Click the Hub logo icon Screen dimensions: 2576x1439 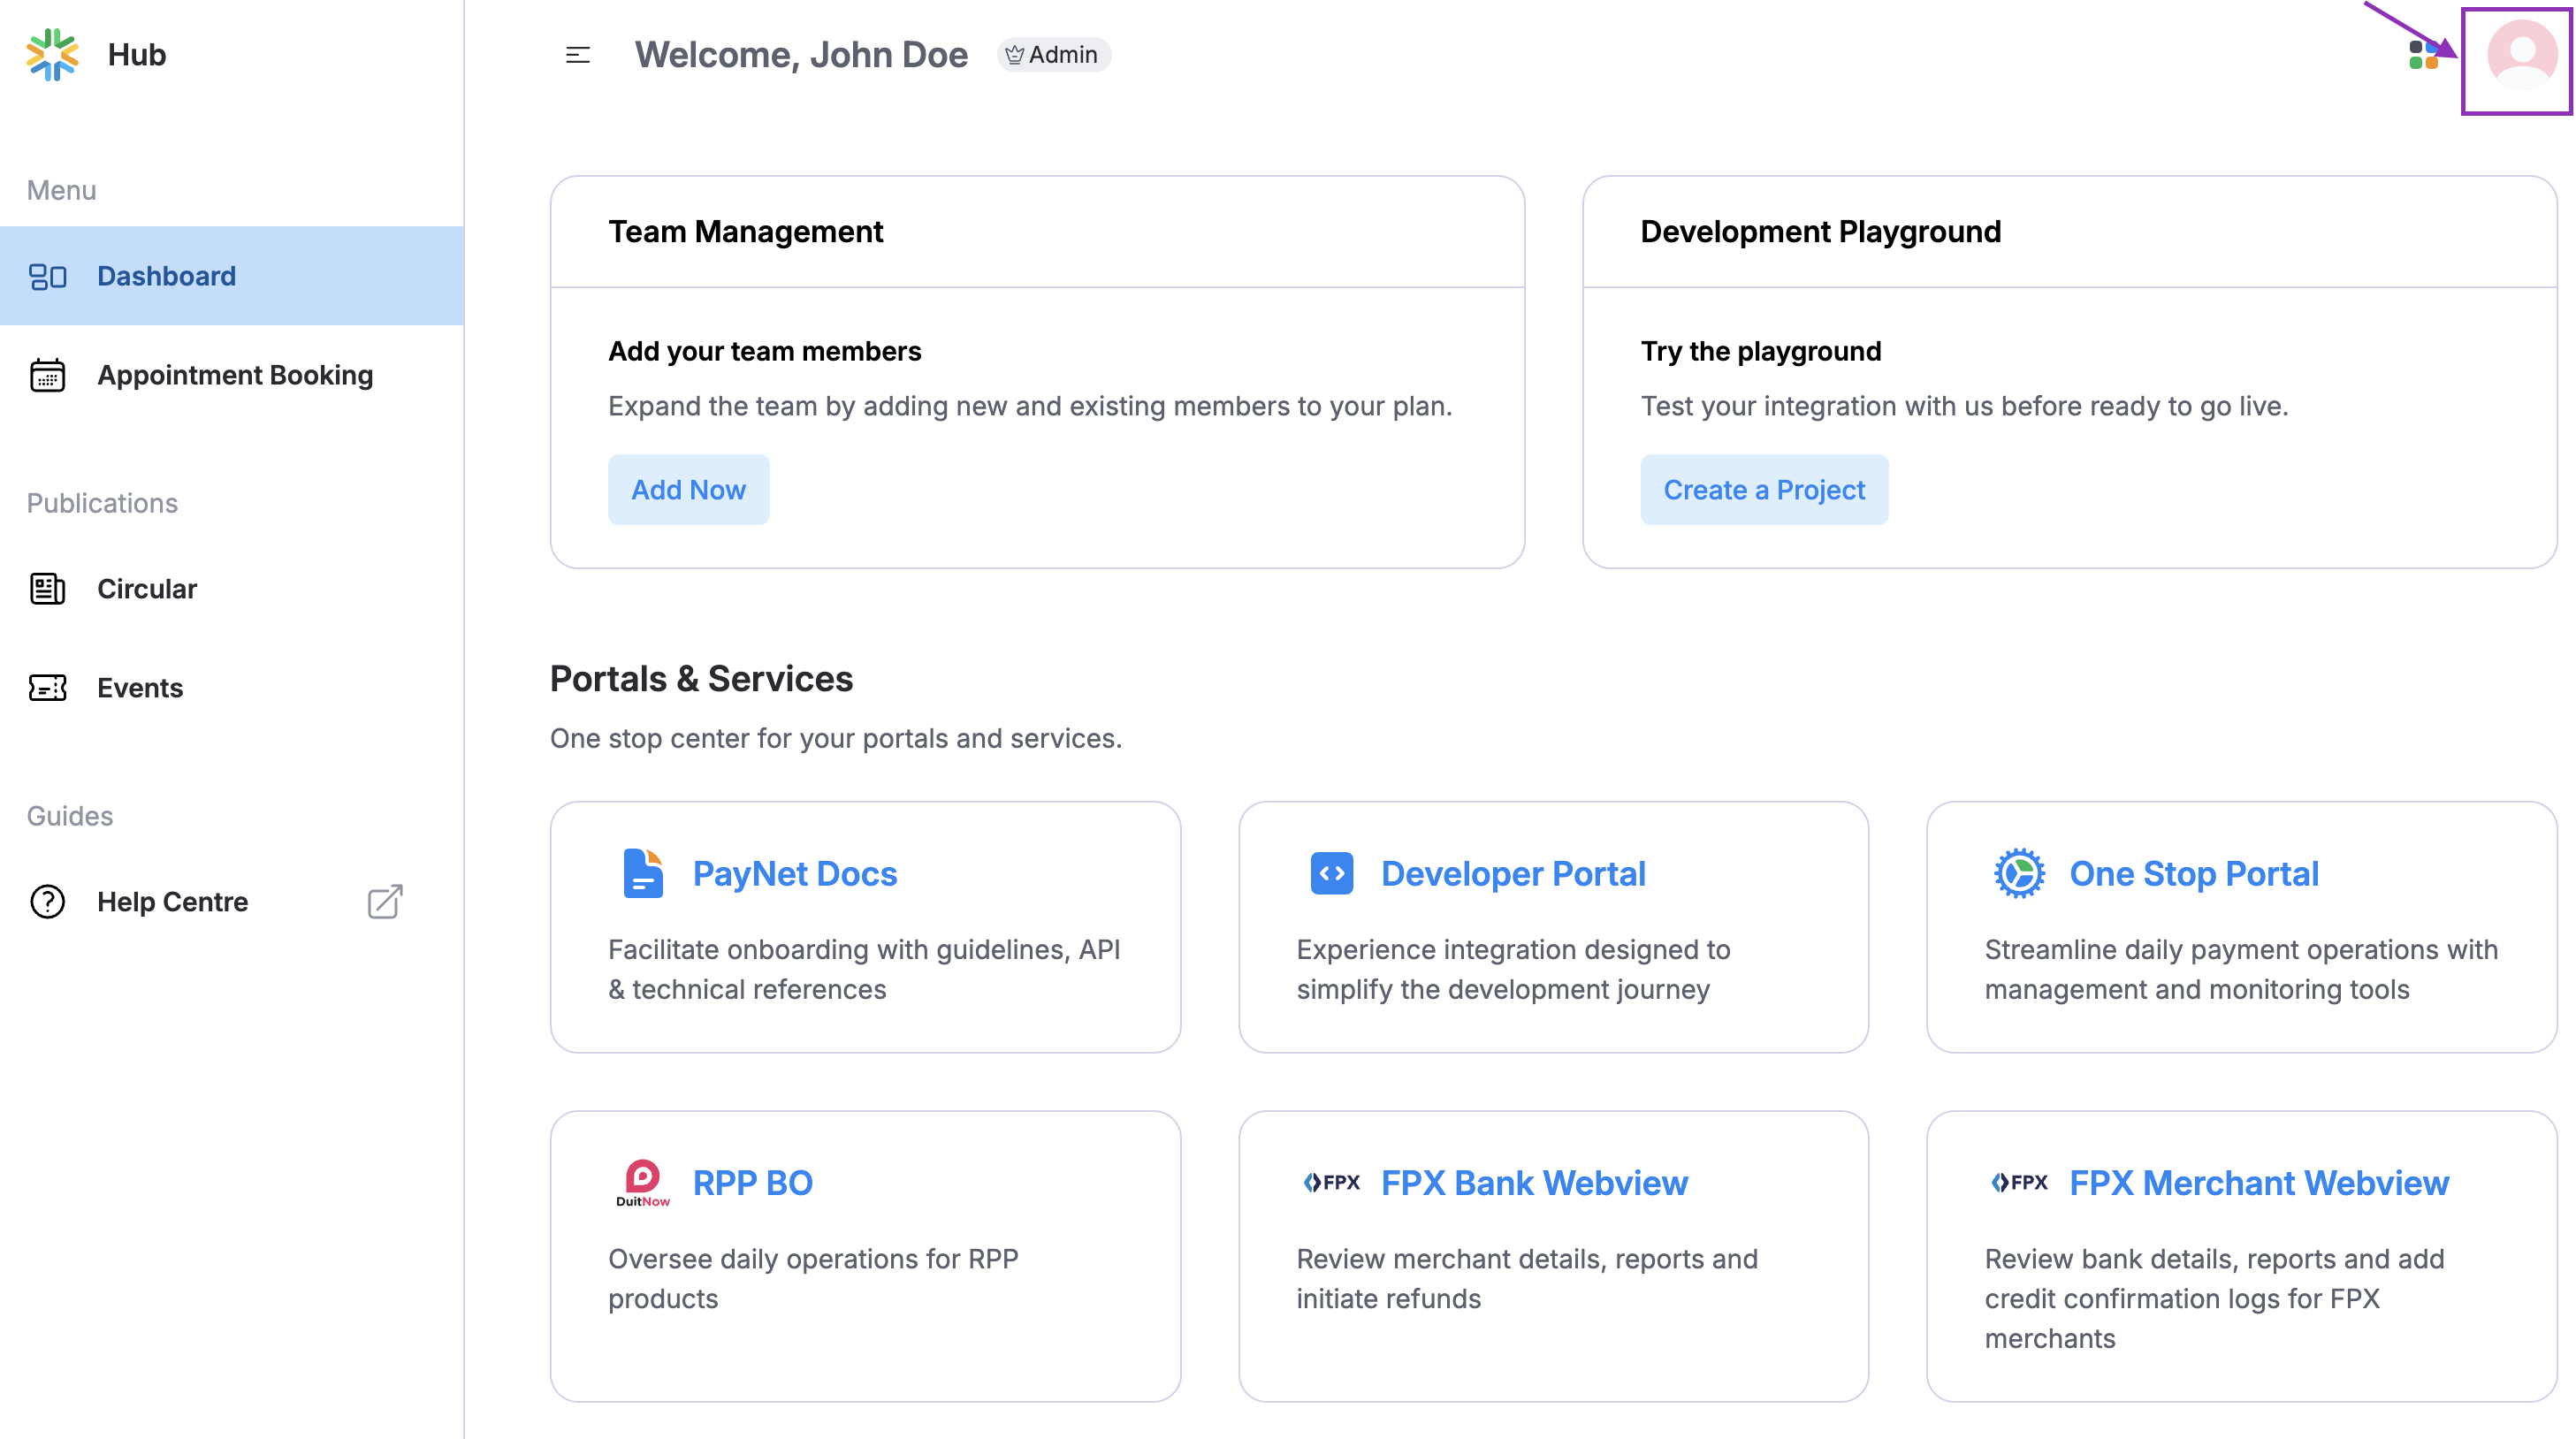(x=52, y=54)
